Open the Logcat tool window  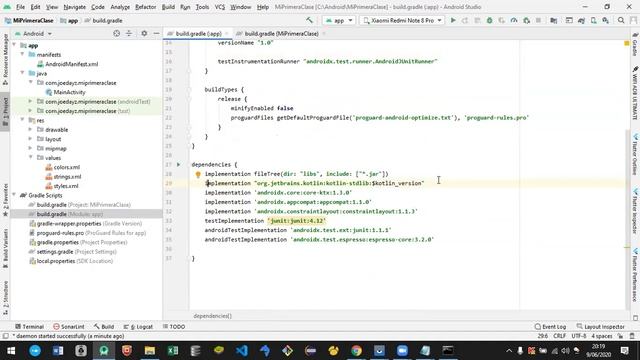tap(138, 327)
